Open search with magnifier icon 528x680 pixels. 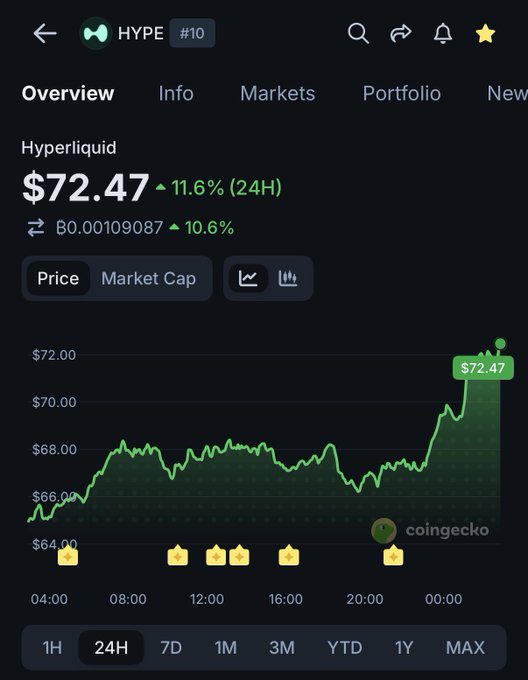pyautogui.click(x=358, y=33)
